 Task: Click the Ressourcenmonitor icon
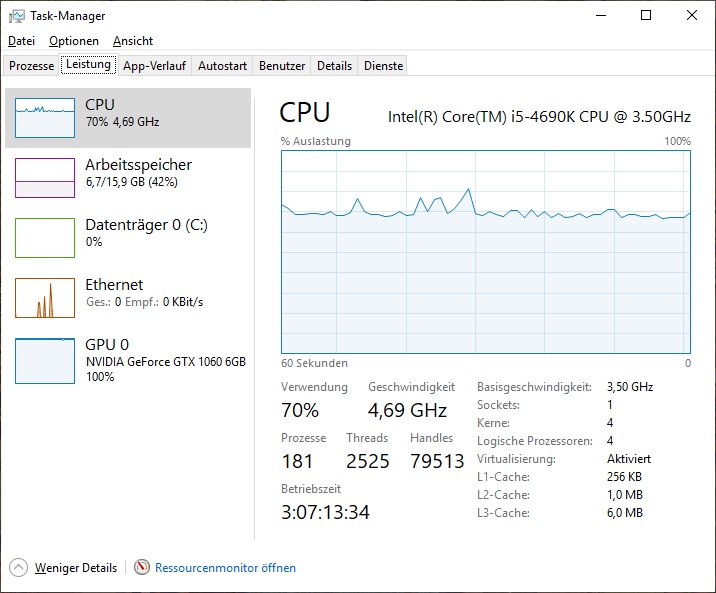coord(142,568)
